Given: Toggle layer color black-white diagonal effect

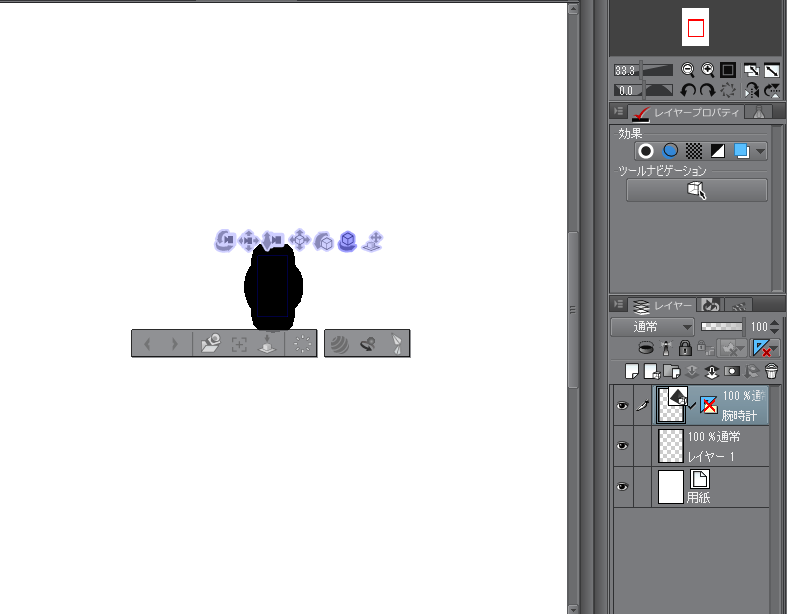Looking at the screenshot, I should (718, 151).
